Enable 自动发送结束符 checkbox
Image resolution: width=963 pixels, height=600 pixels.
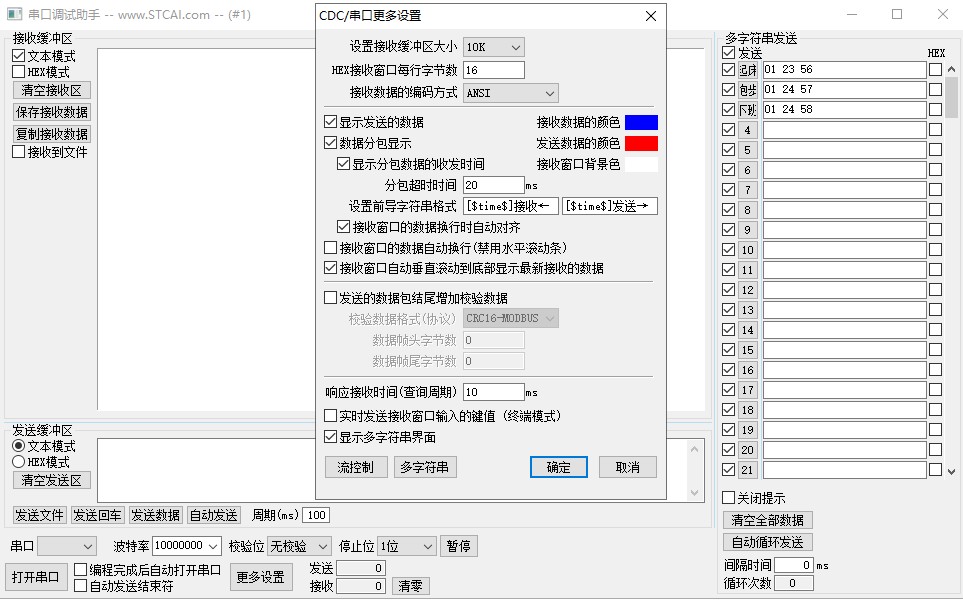click(80, 586)
